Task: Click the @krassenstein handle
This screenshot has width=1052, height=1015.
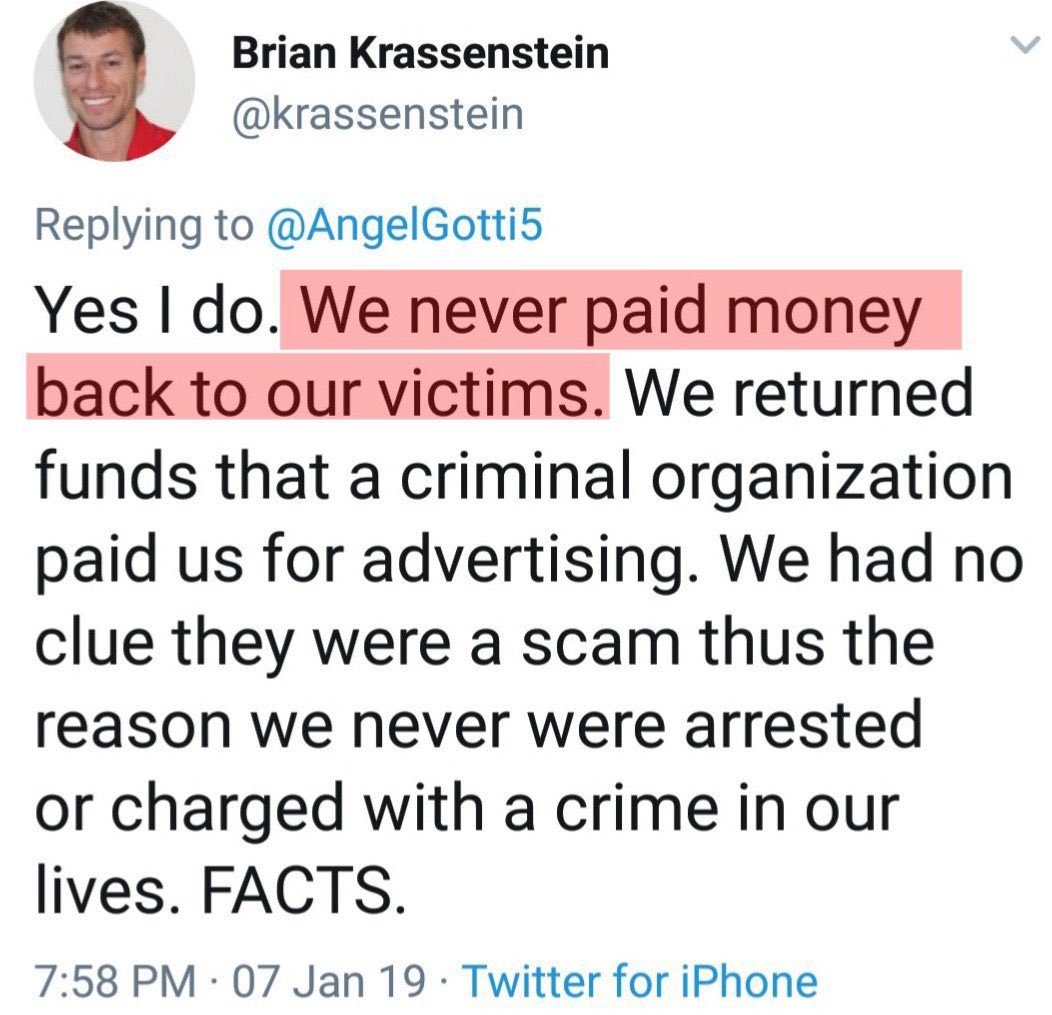Action: [x=377, y=113]
